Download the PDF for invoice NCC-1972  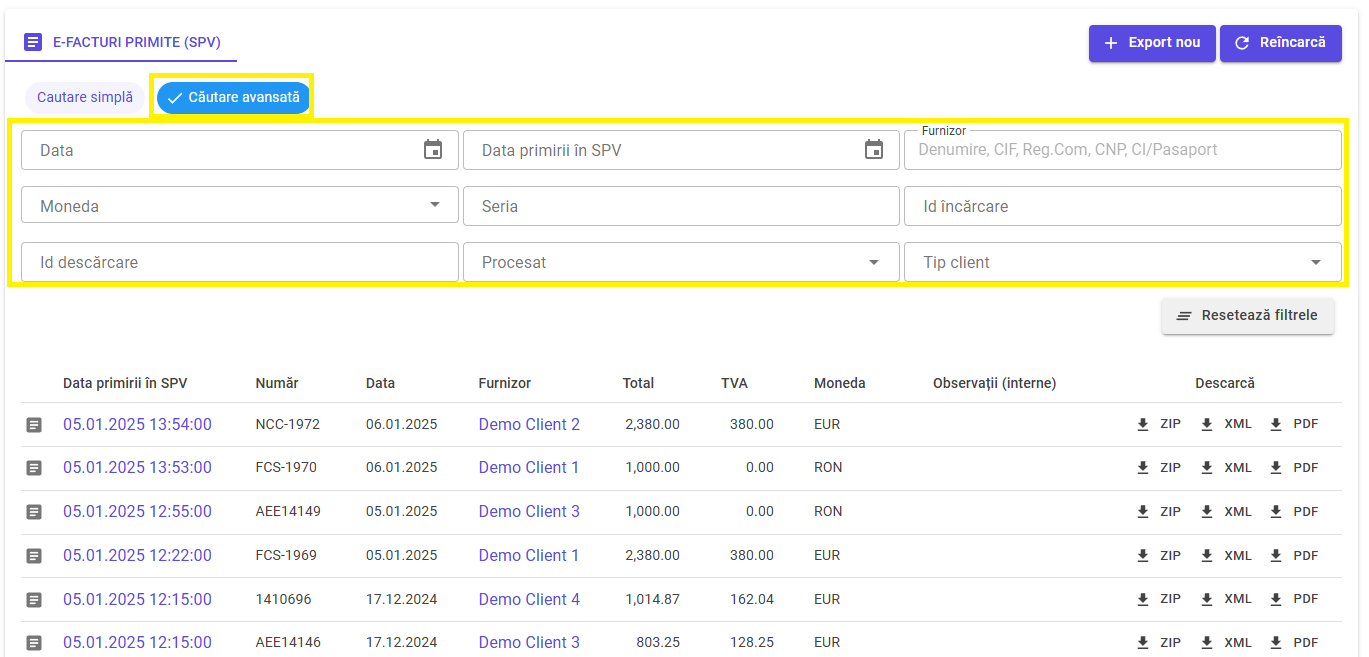tap(1294, 424)
